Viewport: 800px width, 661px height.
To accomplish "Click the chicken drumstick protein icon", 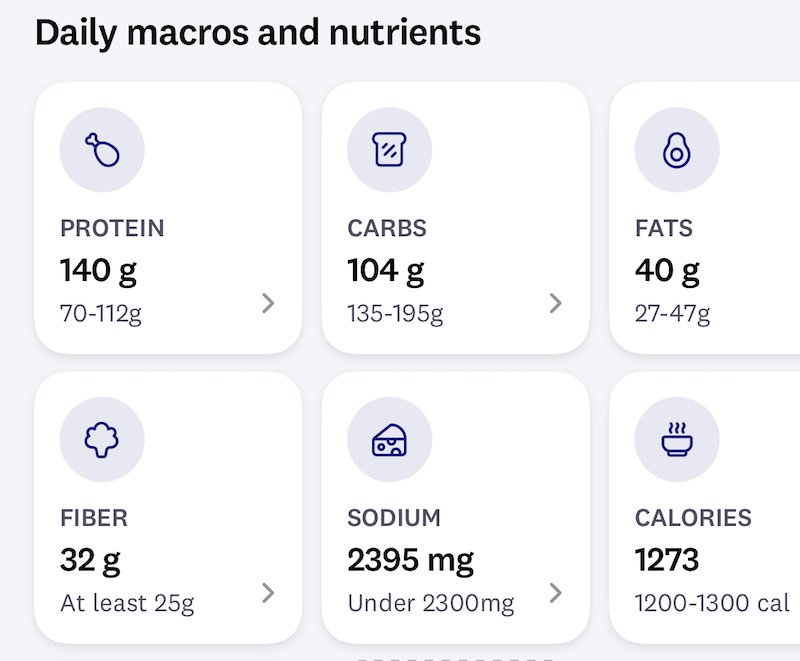I will coord(102,150).
